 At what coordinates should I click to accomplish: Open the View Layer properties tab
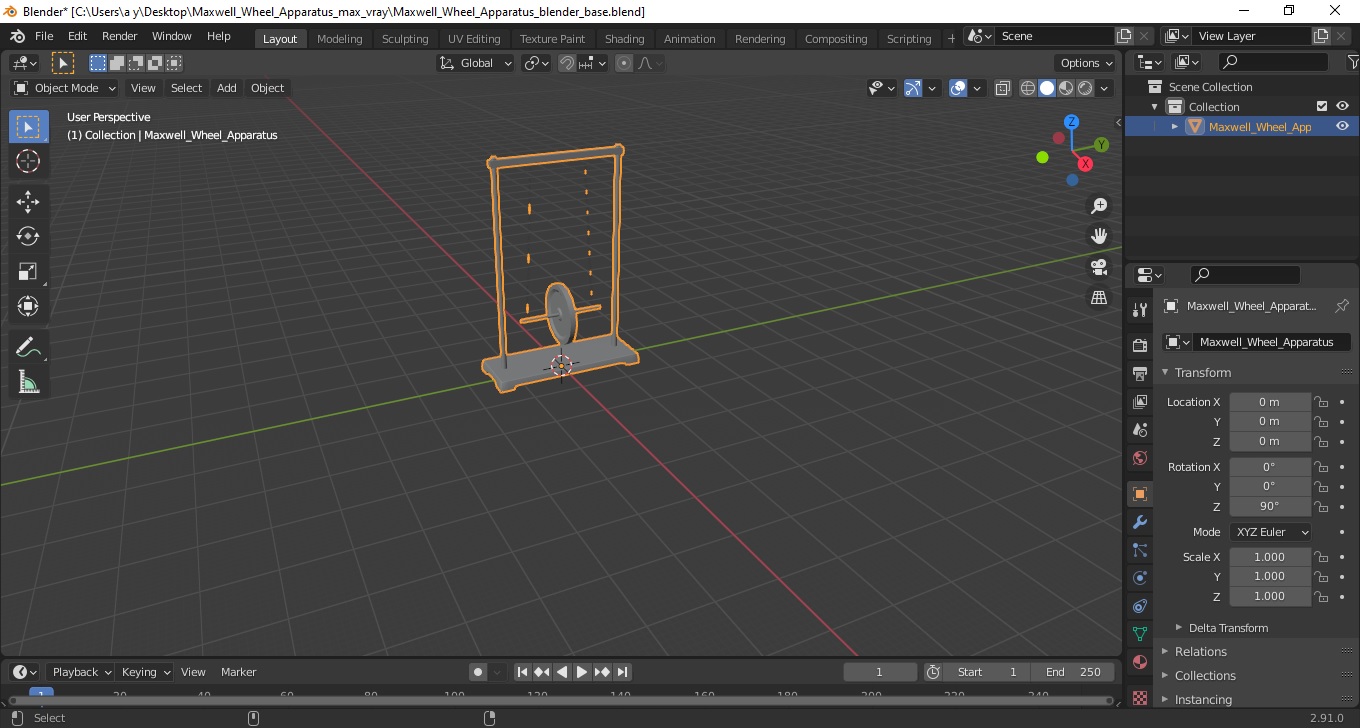(x=1139, y=402)
